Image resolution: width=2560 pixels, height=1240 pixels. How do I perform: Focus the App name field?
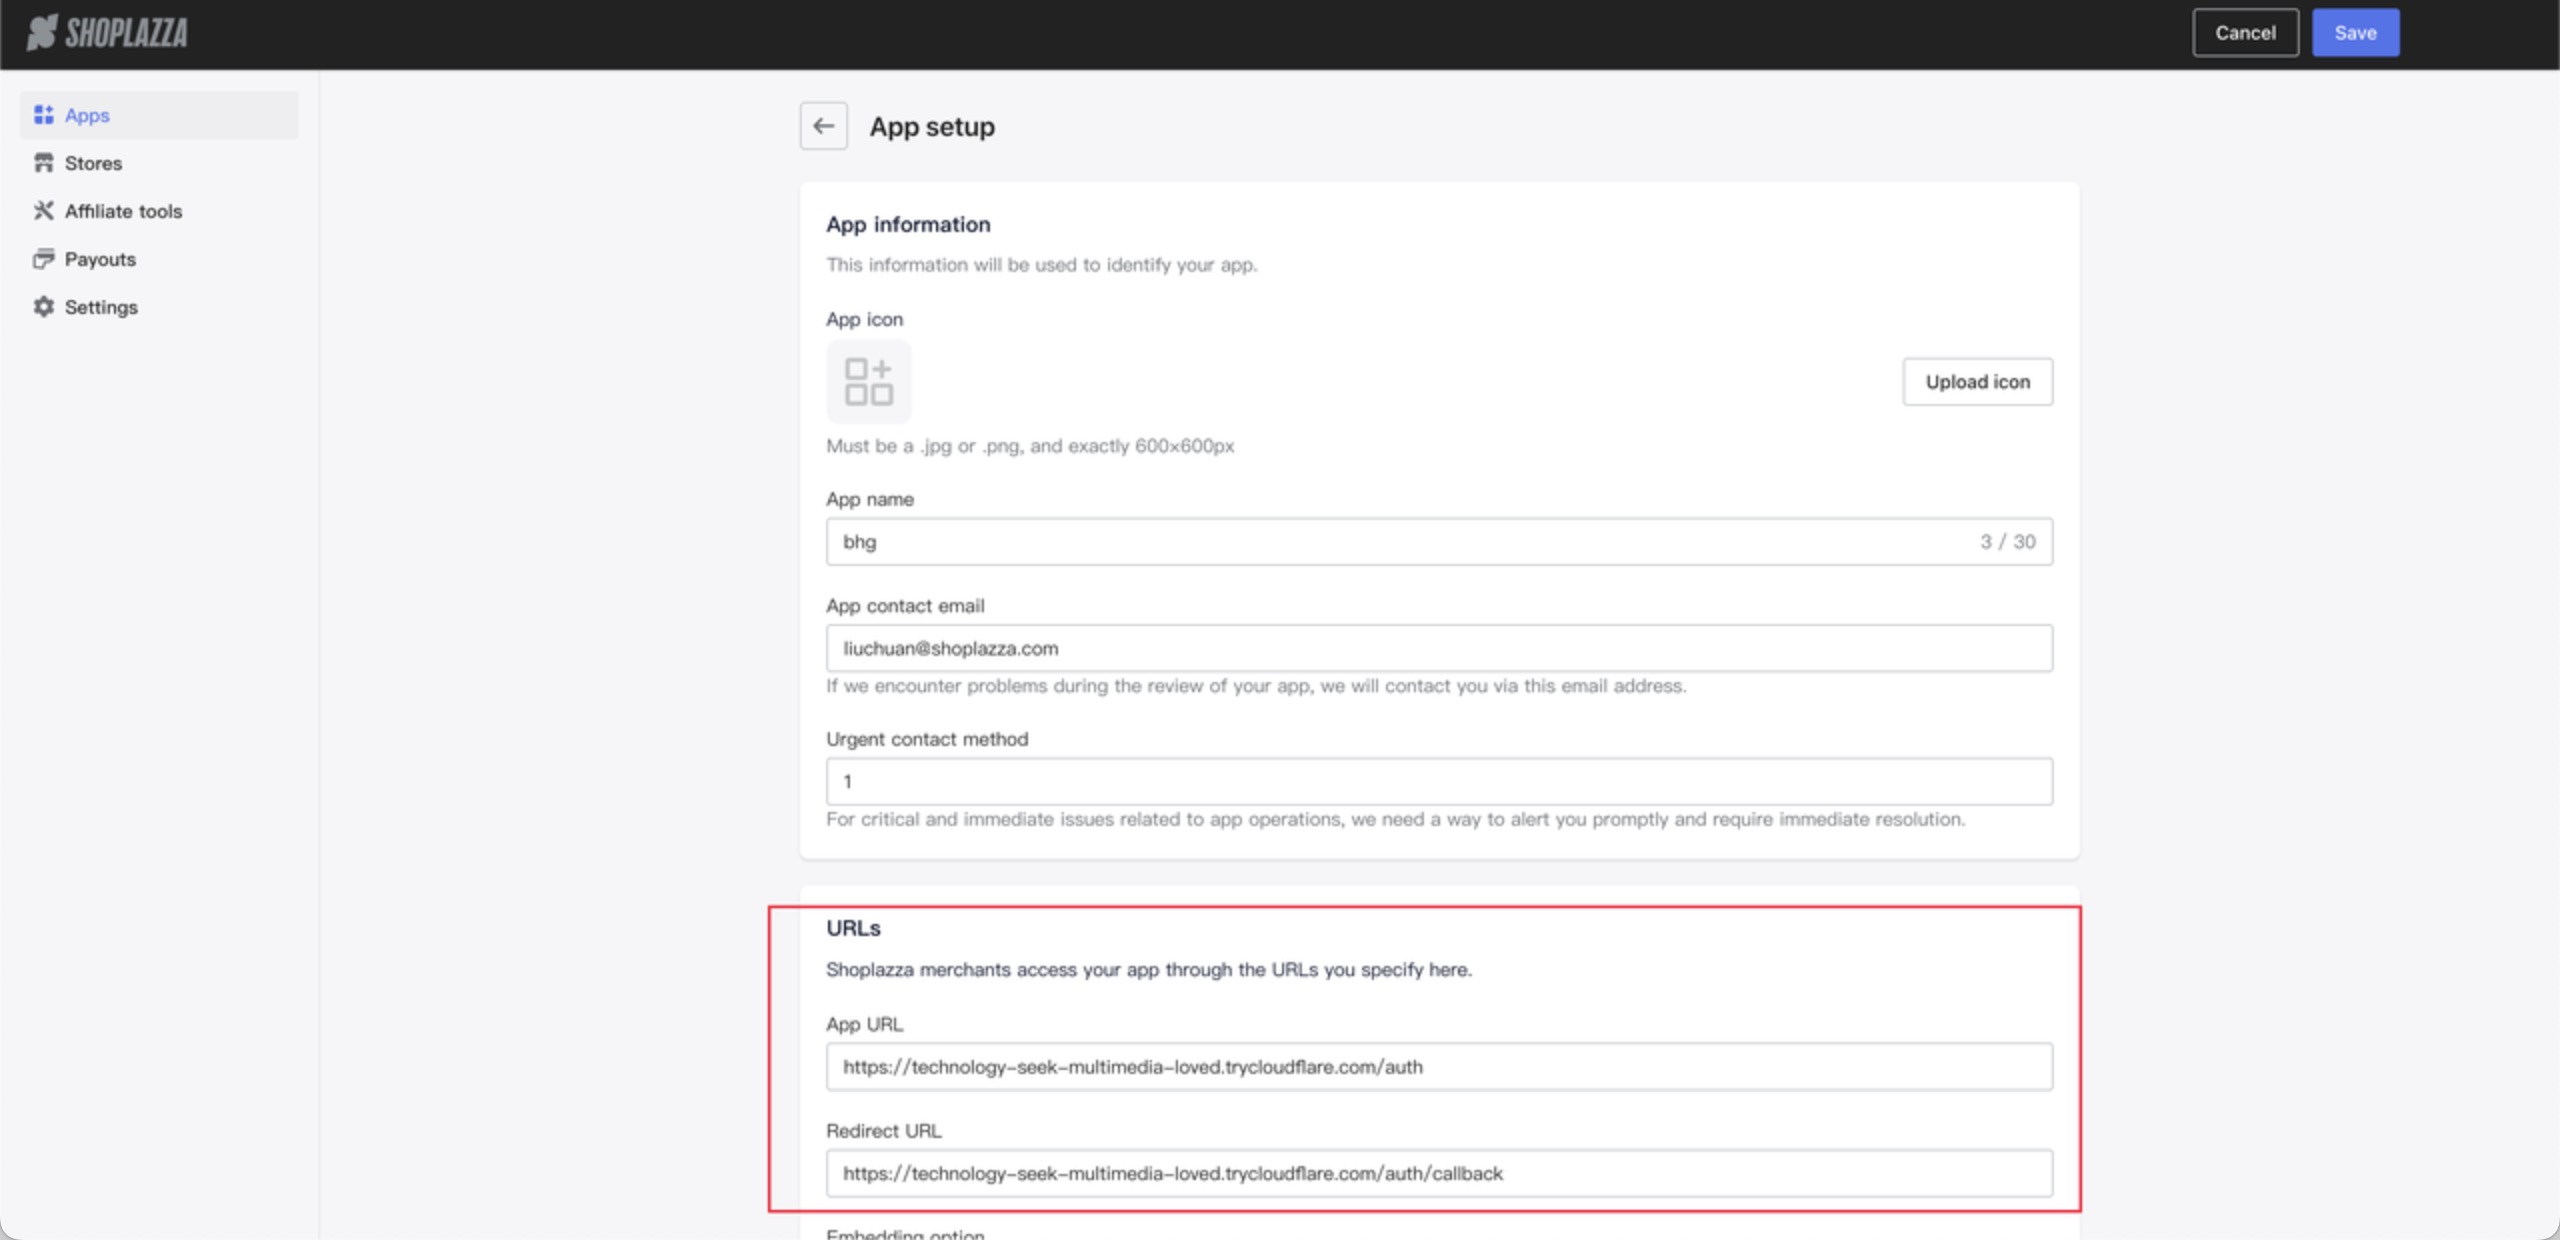click(1400, 542)
